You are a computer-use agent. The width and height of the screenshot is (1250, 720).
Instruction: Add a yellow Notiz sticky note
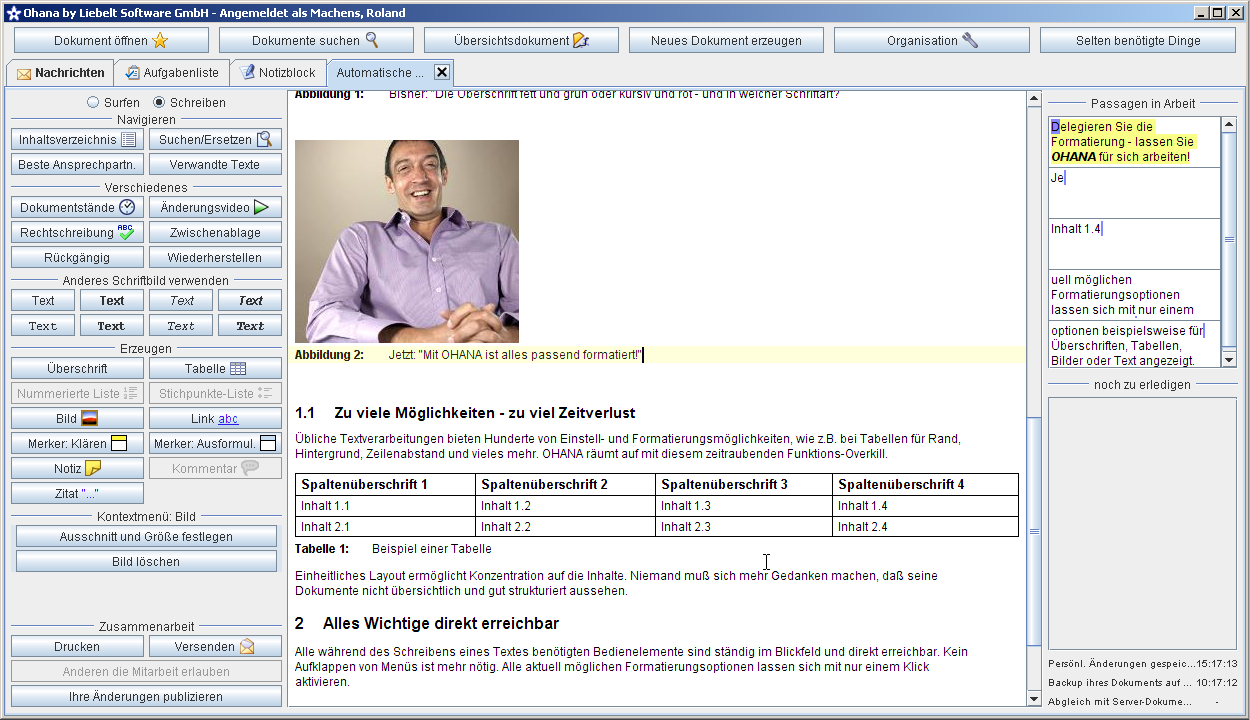pos(77,468)
